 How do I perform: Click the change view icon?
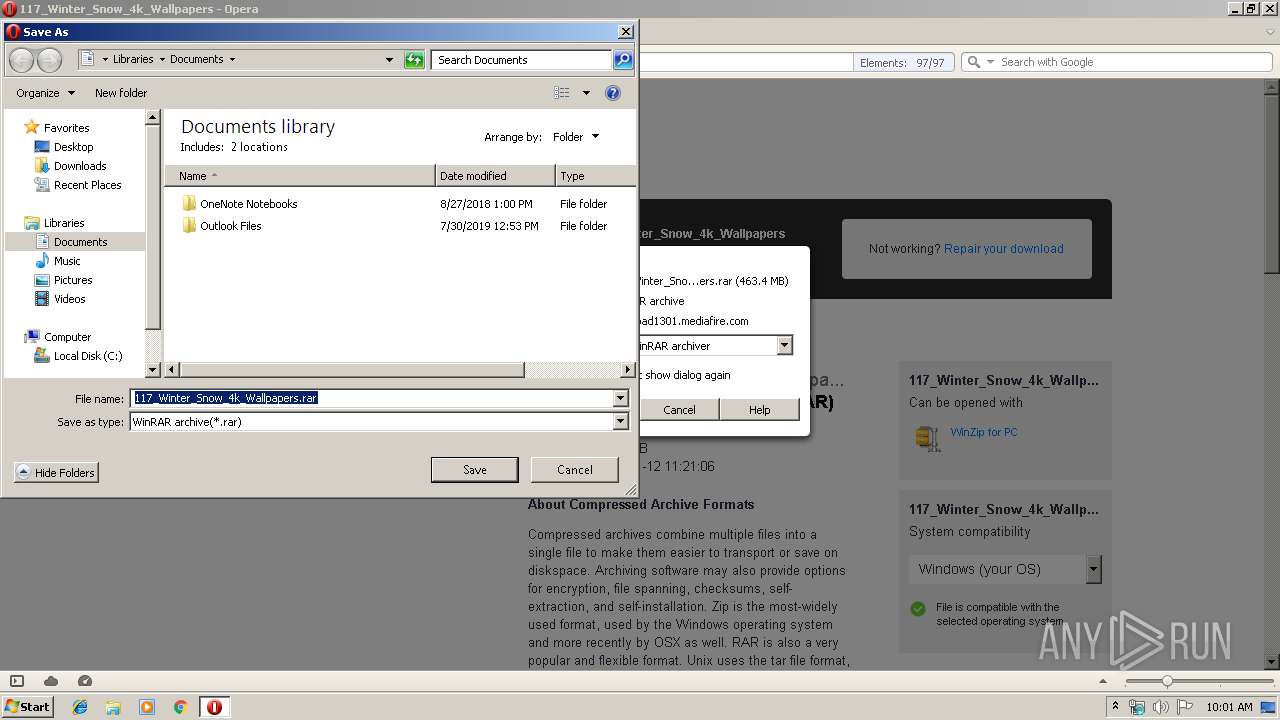coord(562,93)
